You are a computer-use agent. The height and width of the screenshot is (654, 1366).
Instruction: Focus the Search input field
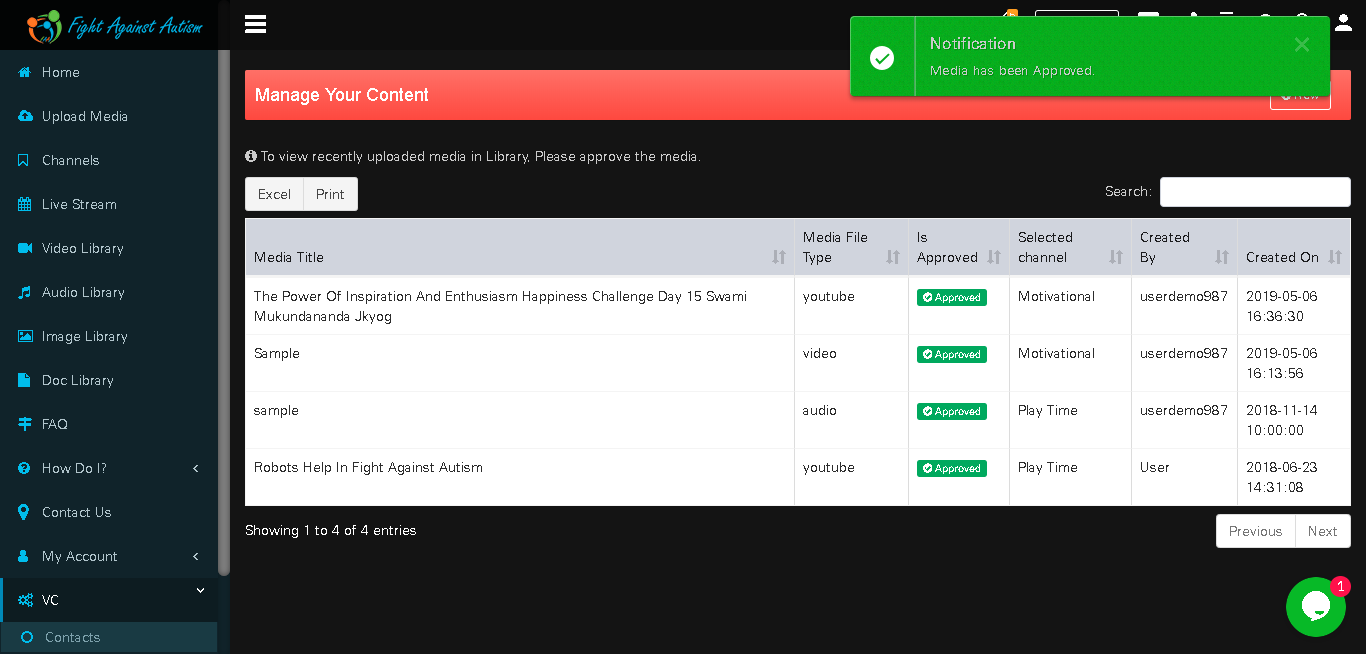(1255, 192)
